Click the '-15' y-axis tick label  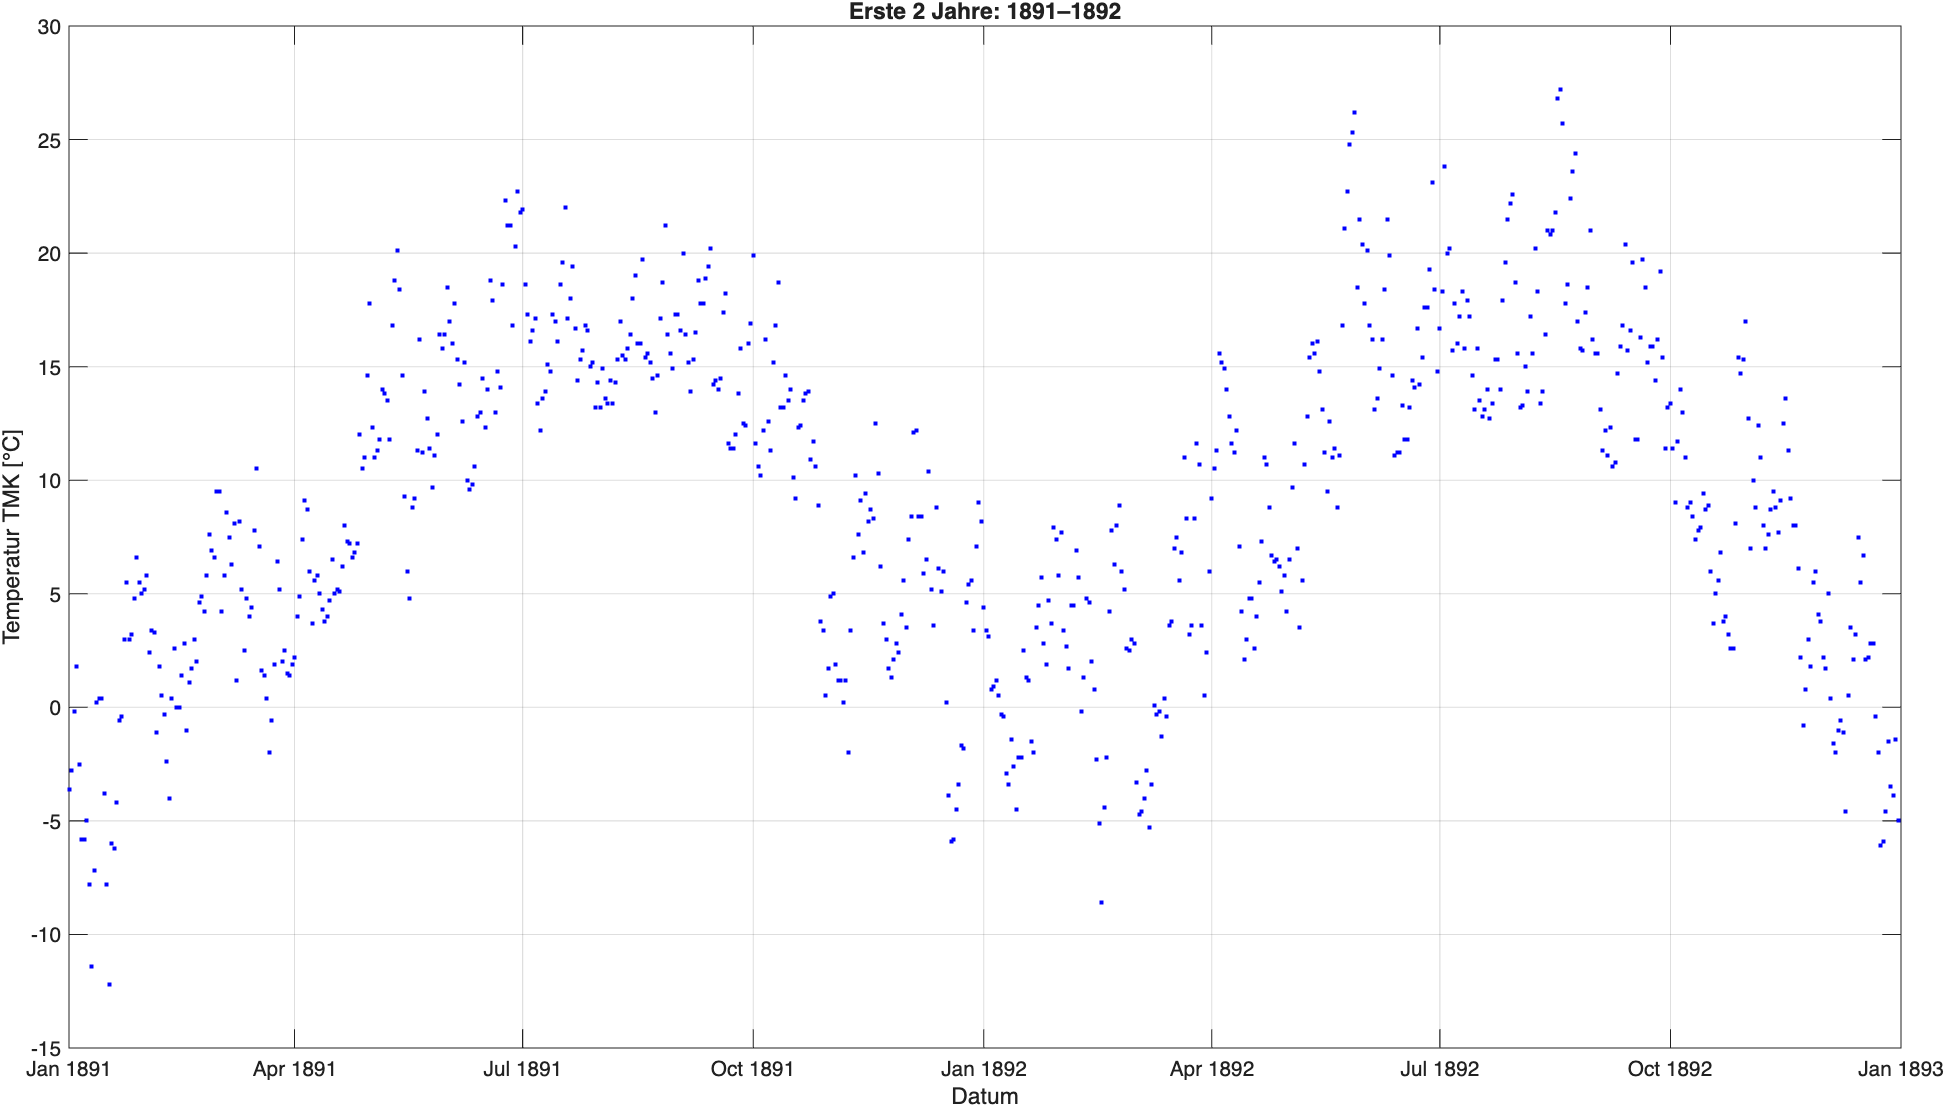[46, 1048]
